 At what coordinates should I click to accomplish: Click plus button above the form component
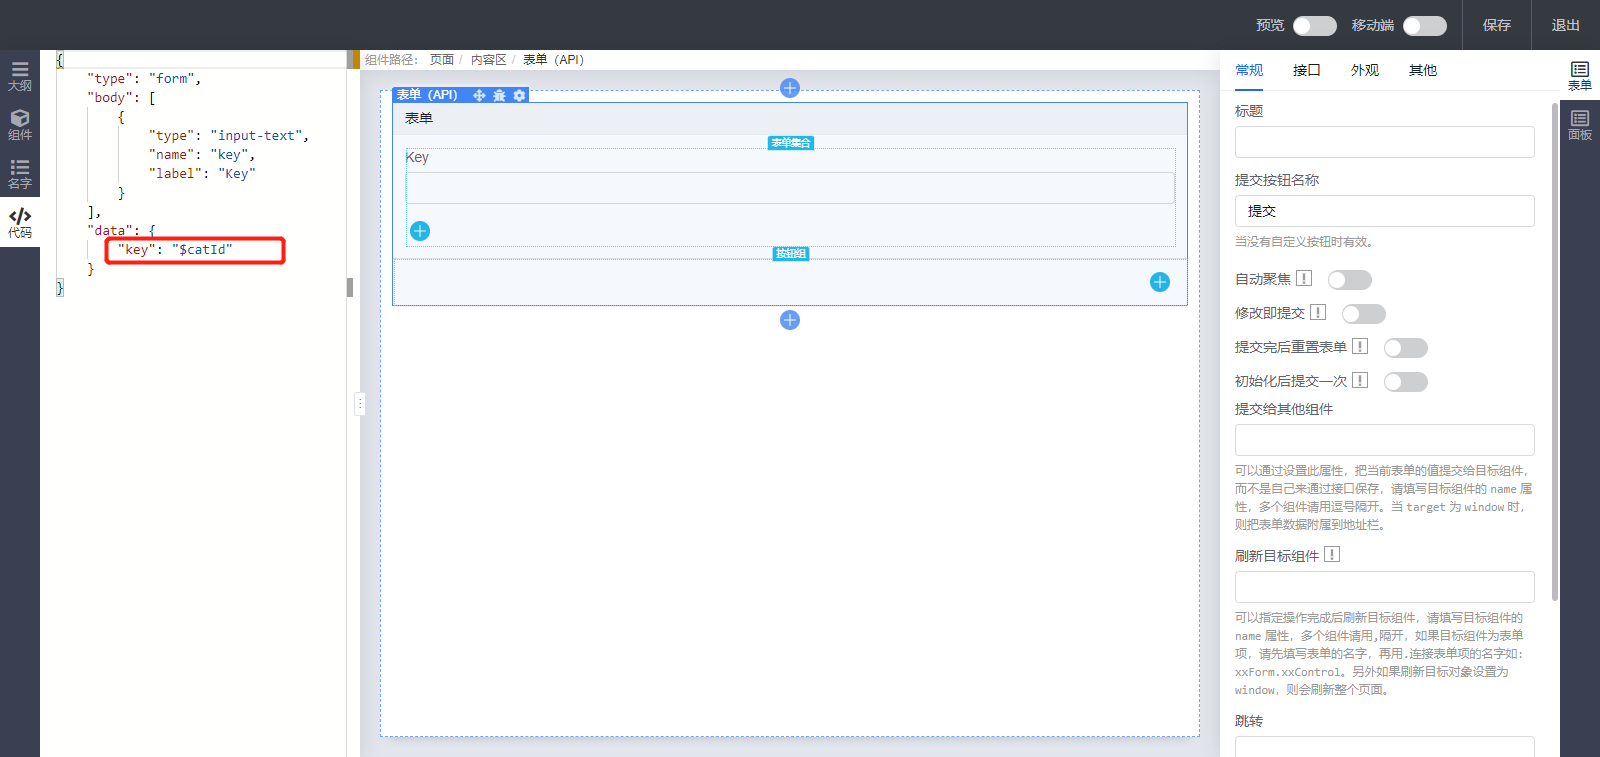pos(790,88)
